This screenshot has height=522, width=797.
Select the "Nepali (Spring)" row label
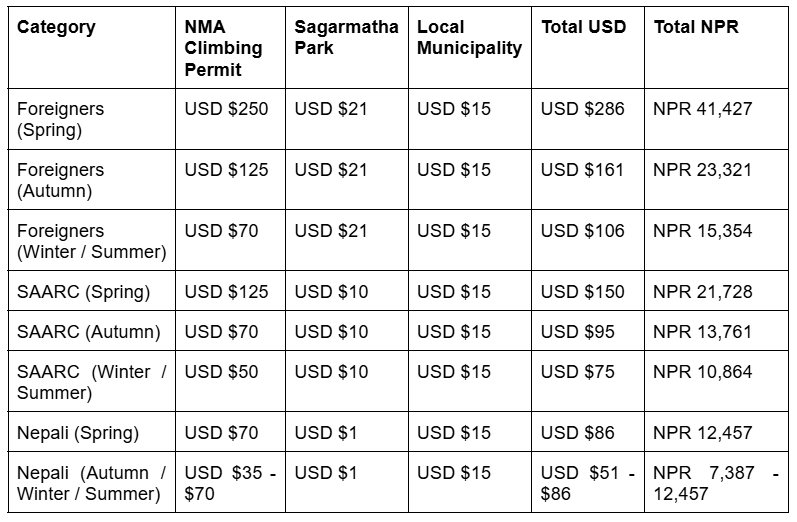click(x=78, y=433)
